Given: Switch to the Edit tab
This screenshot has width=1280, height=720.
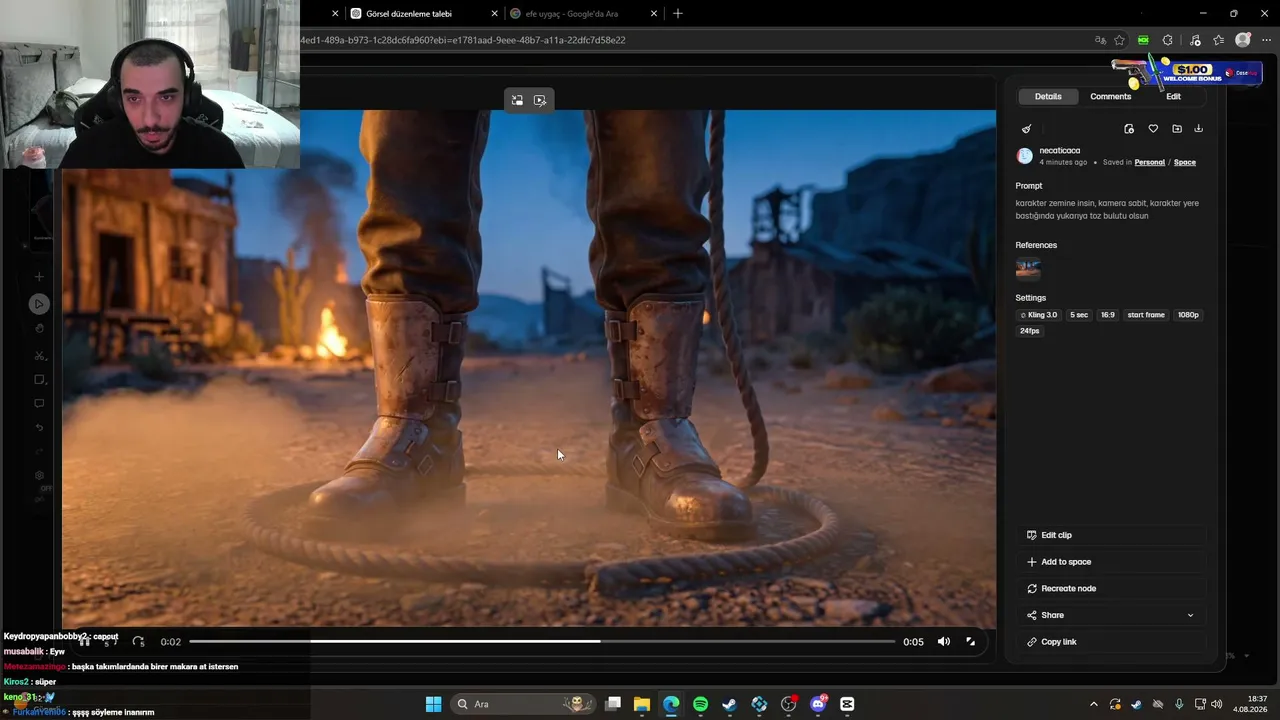Looking at the screenshot, I should click(x=1173, y=97).
